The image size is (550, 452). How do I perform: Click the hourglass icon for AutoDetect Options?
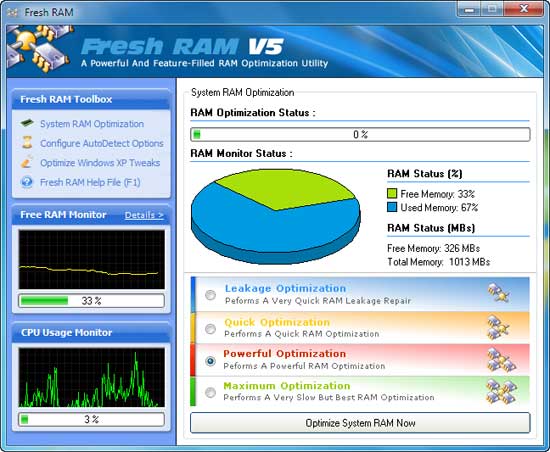[27, 142]
